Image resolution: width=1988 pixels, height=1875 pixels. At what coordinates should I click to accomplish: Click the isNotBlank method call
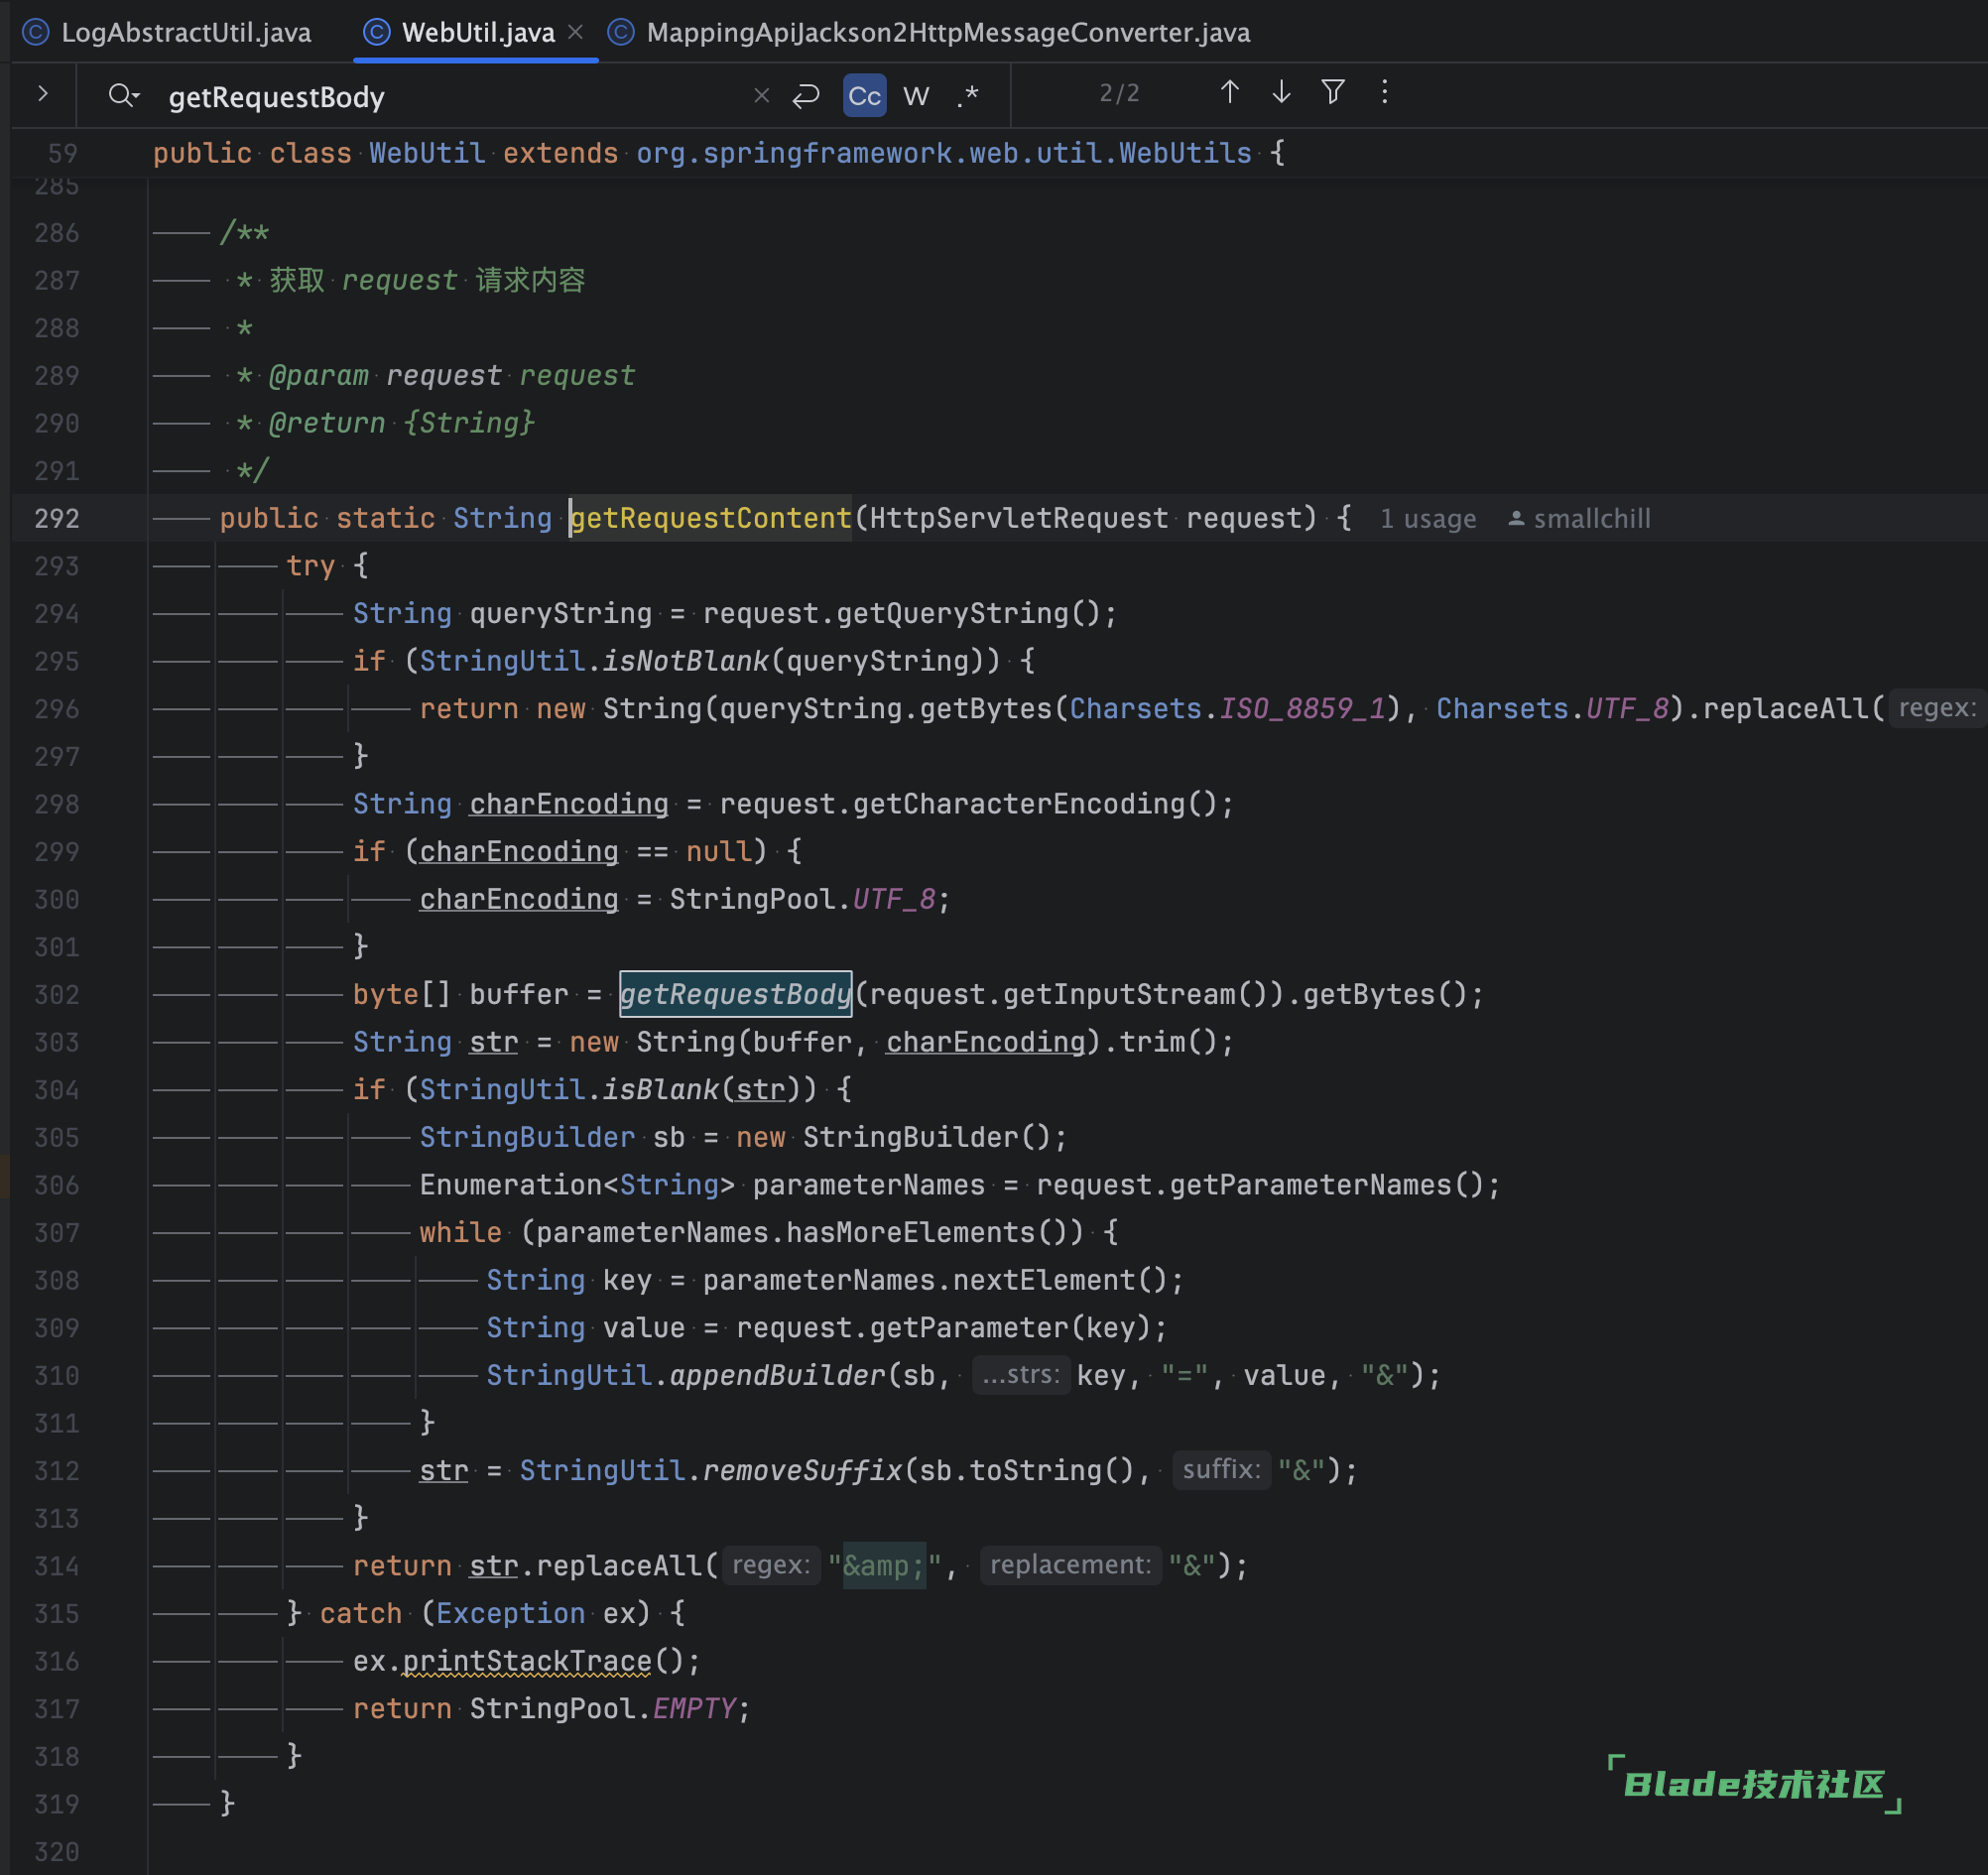pos(686,660)
